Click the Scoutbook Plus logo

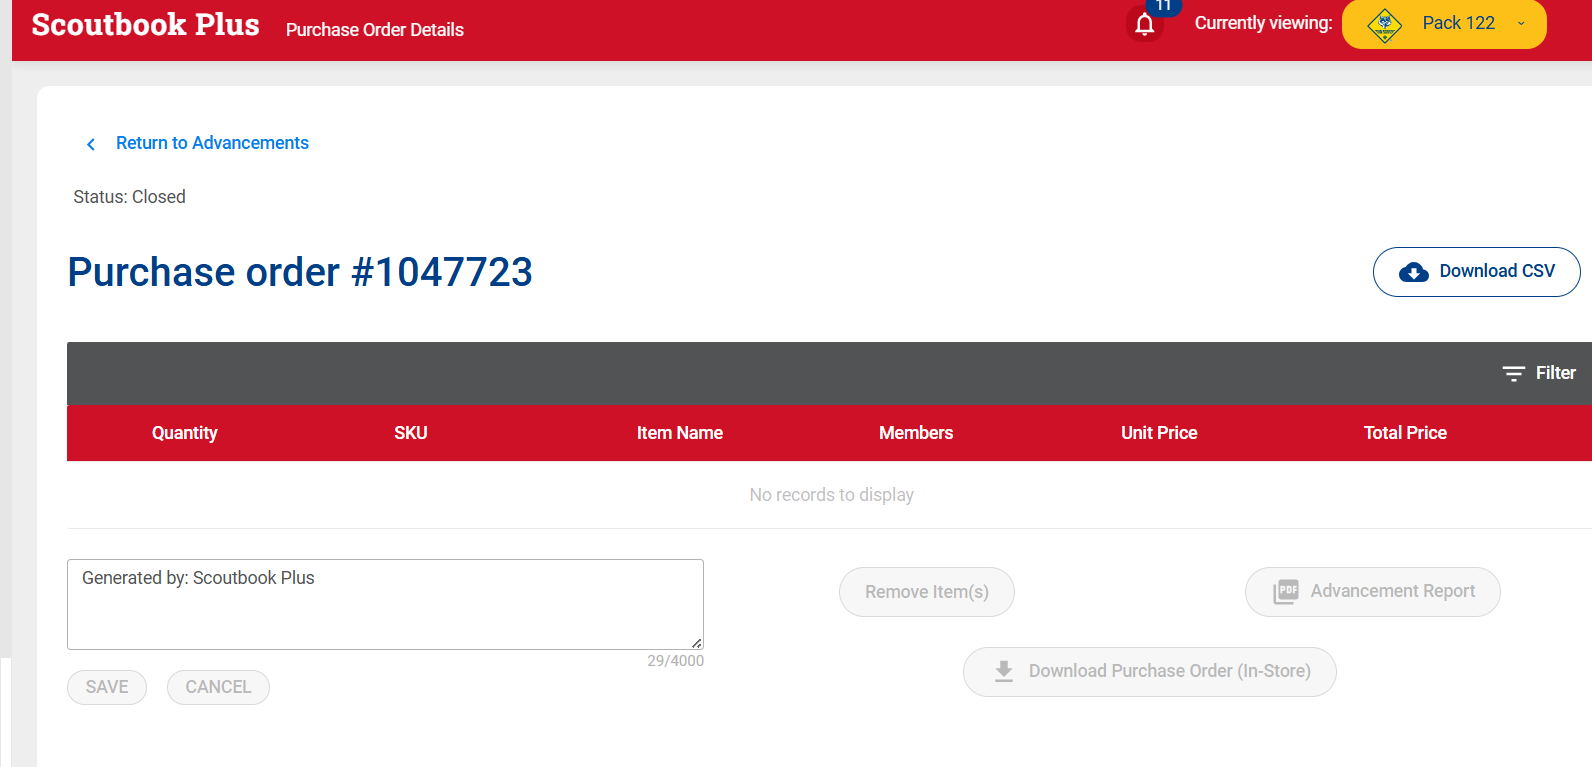pyautogui.click(x=146, y=24)
